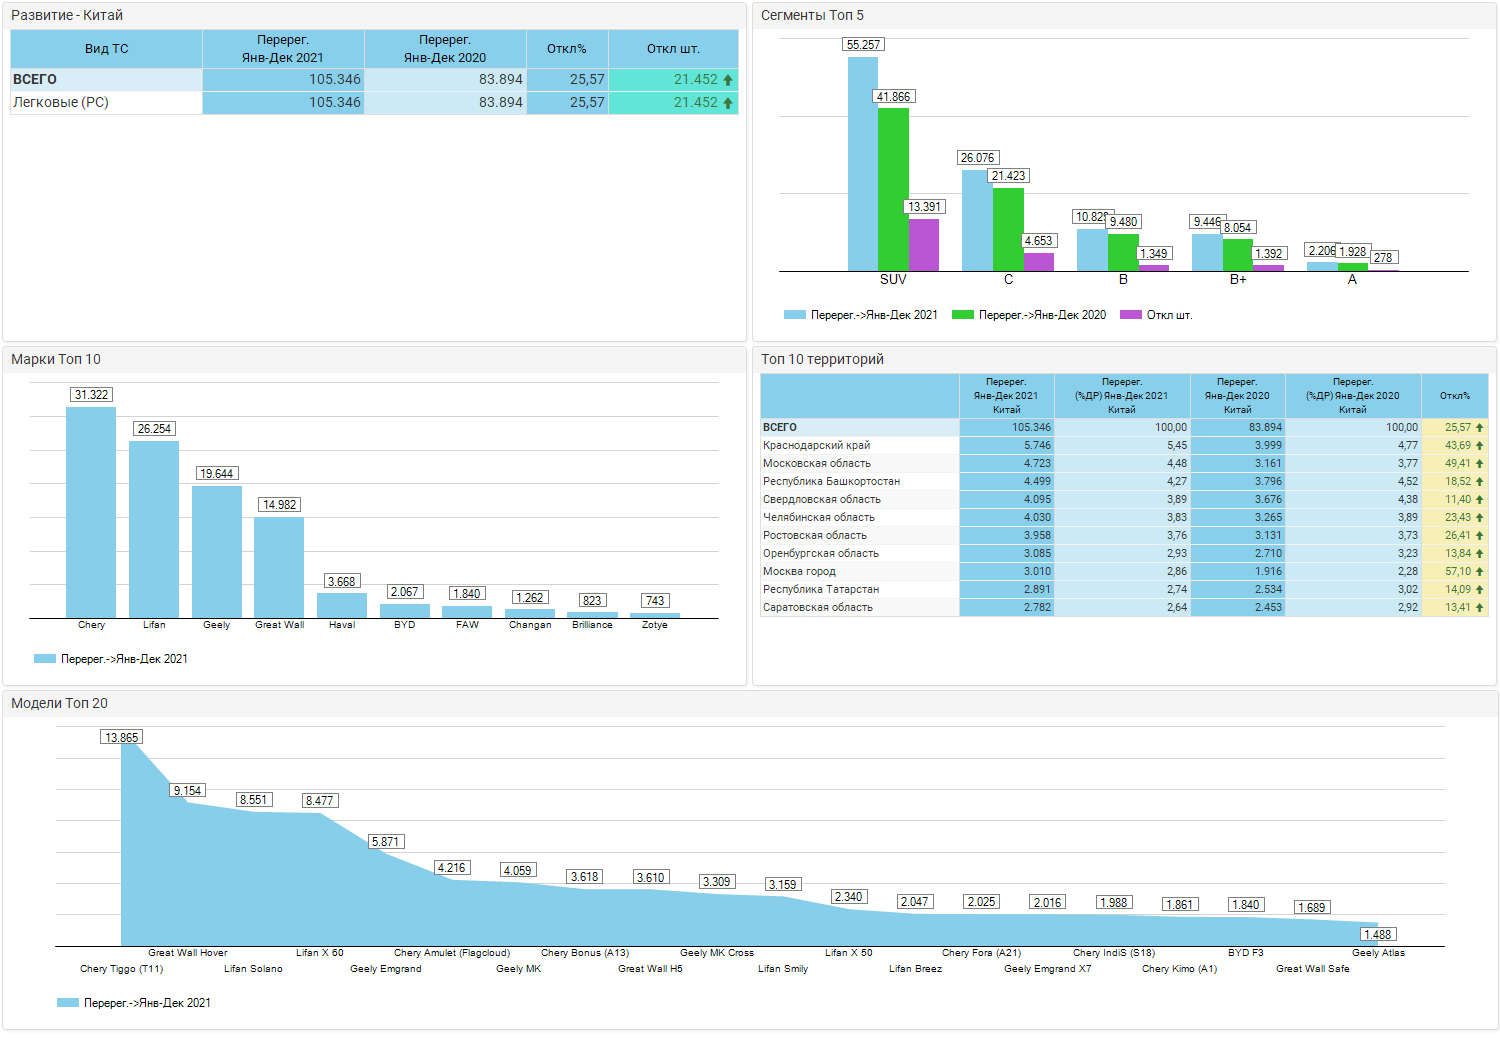Click purple legend swatch Откл шт.

coord(1131,315)
